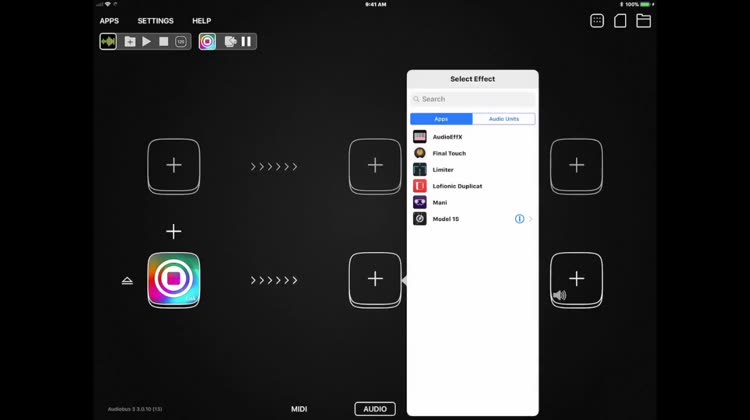Add another input with small plus sign
The height and width of the screenshot is (420, 750).
pyautogui.click(x=174, y=232)
